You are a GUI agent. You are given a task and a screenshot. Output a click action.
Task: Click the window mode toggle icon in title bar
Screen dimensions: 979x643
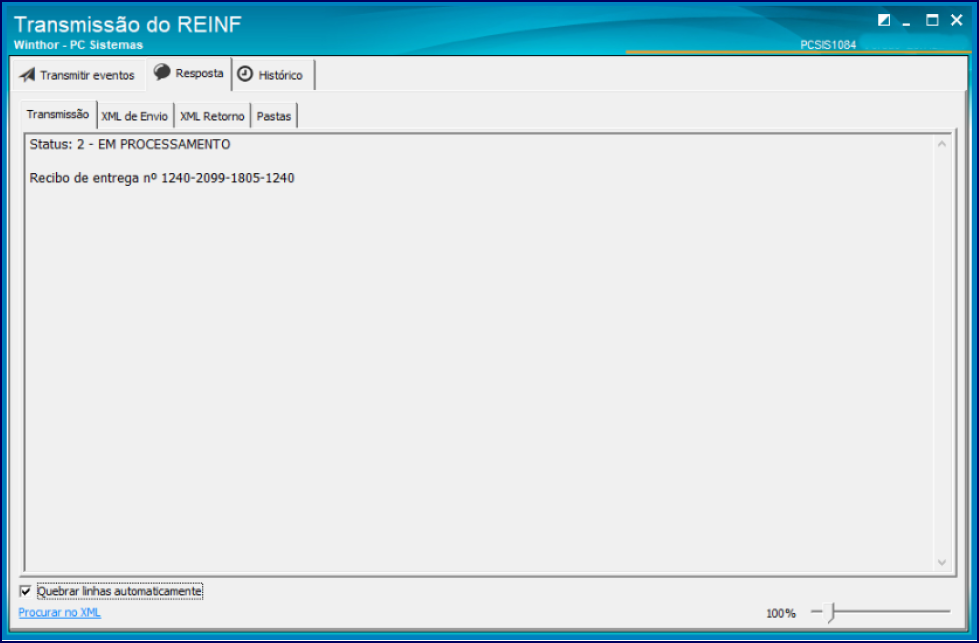(884, 20)
